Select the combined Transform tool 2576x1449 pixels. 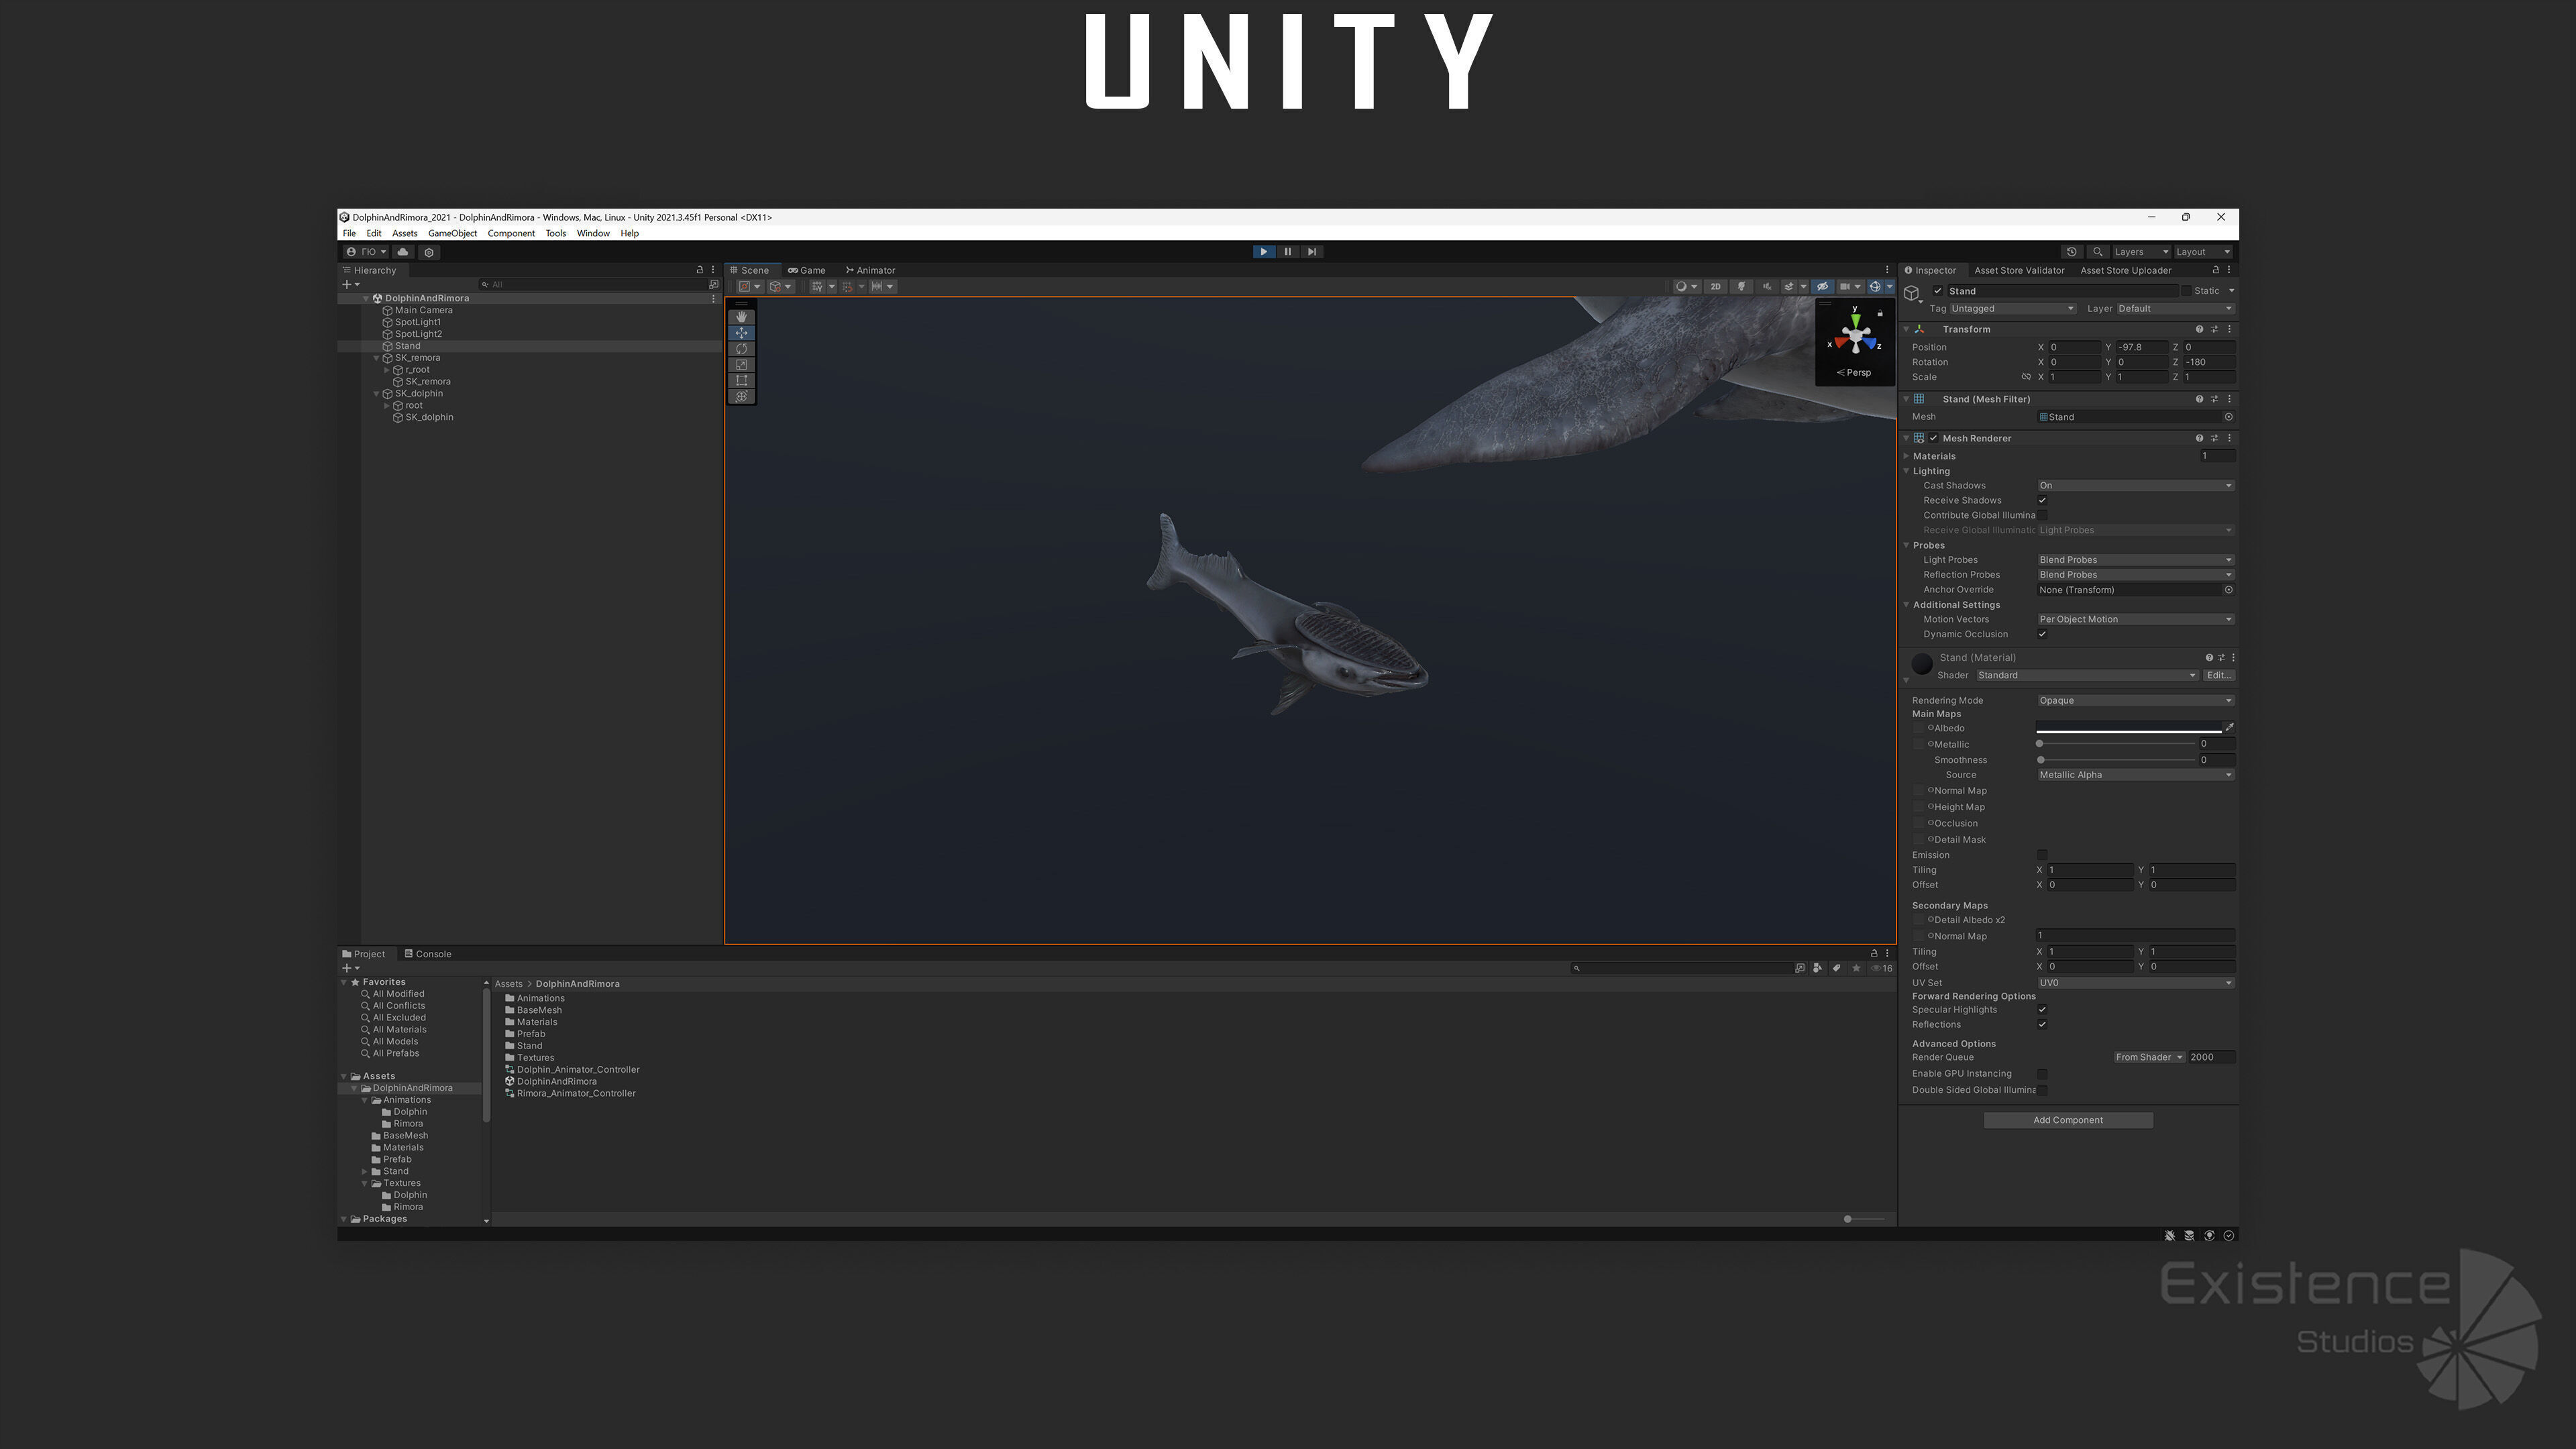[741, 397]
